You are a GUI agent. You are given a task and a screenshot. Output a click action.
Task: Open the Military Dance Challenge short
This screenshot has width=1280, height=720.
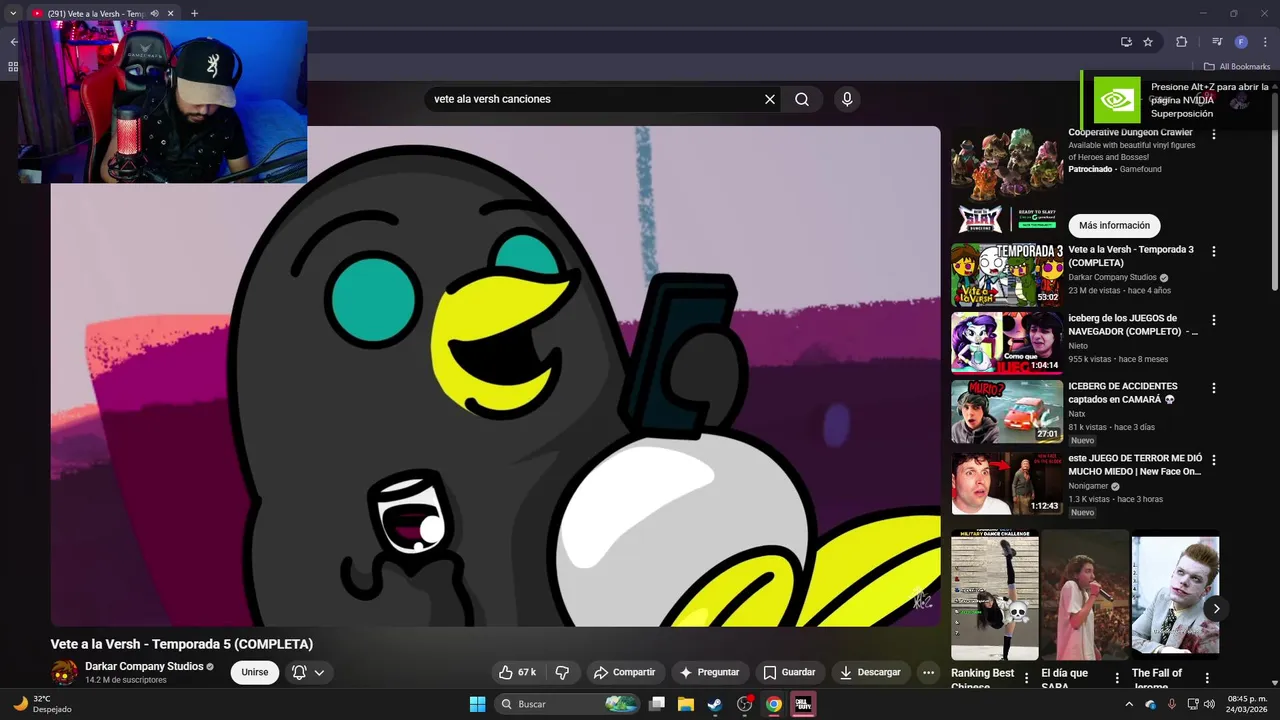click(995, 595)
